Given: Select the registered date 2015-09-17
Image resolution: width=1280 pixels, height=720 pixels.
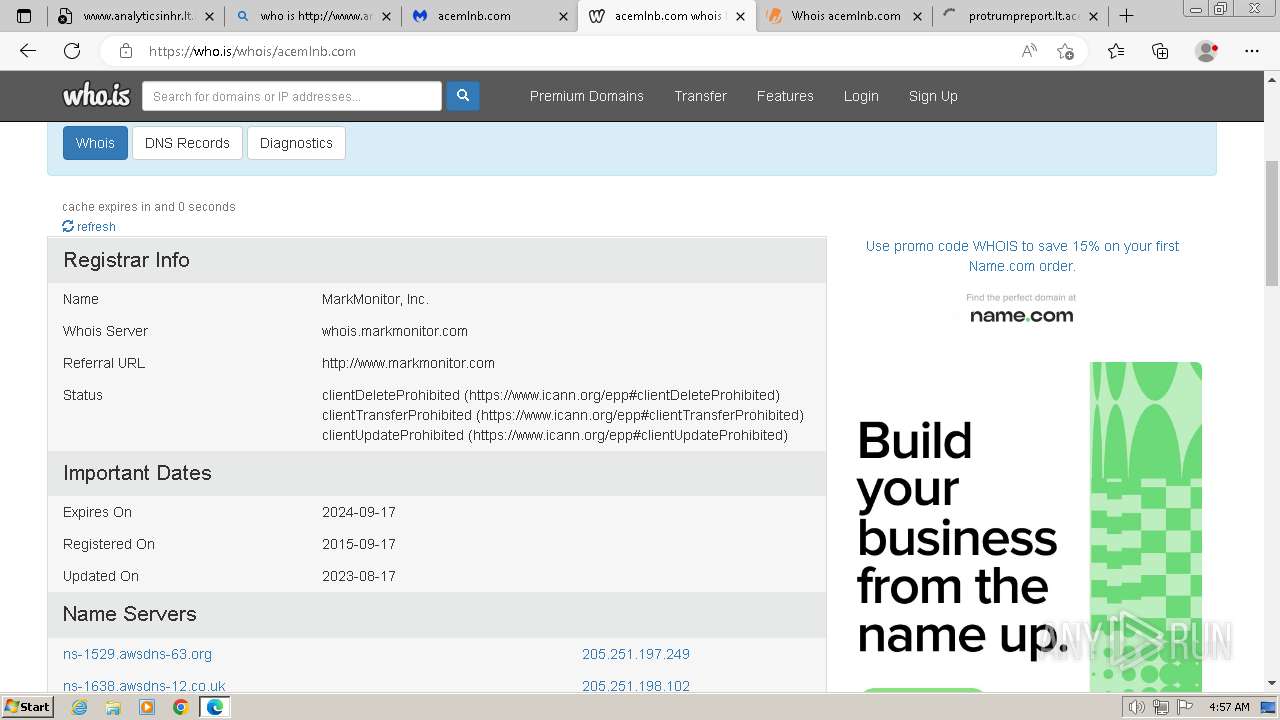Looking at the screenshot, I should pos(359,544).
